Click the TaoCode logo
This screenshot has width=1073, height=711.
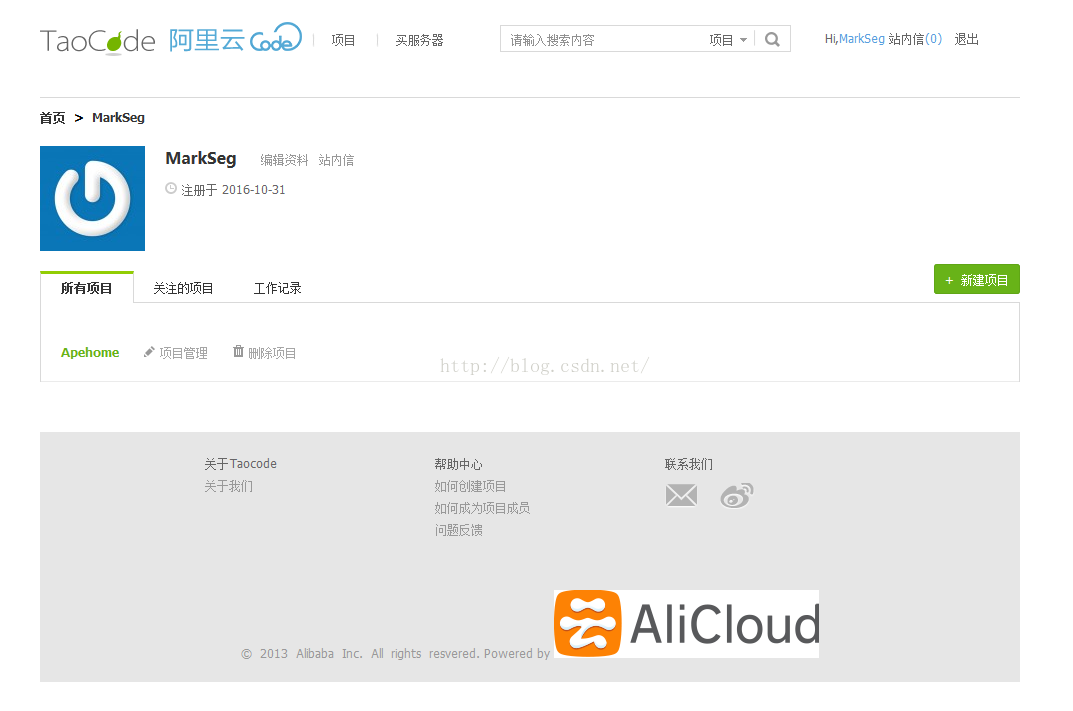(x=97, y=41)
